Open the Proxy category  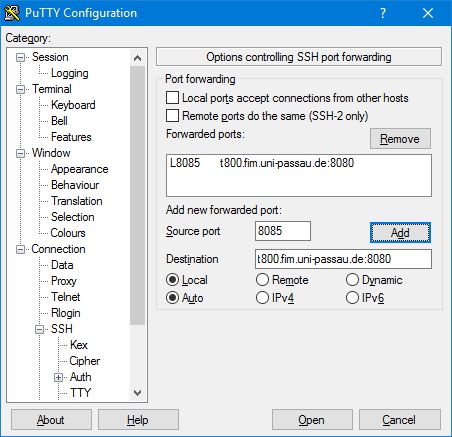(x=64, y=281)
